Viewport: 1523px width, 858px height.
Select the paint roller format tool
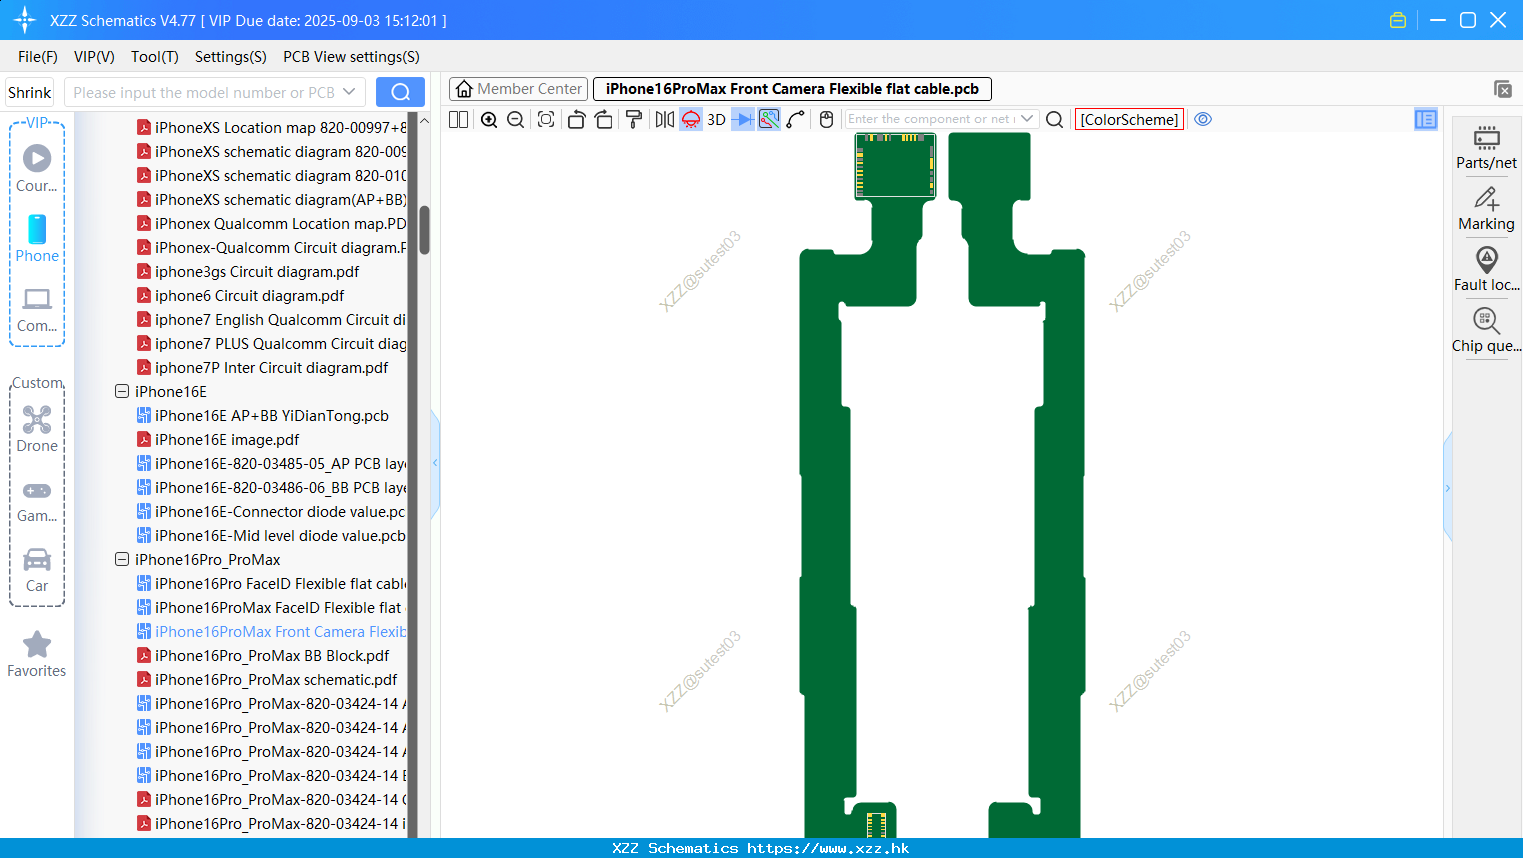633,119
